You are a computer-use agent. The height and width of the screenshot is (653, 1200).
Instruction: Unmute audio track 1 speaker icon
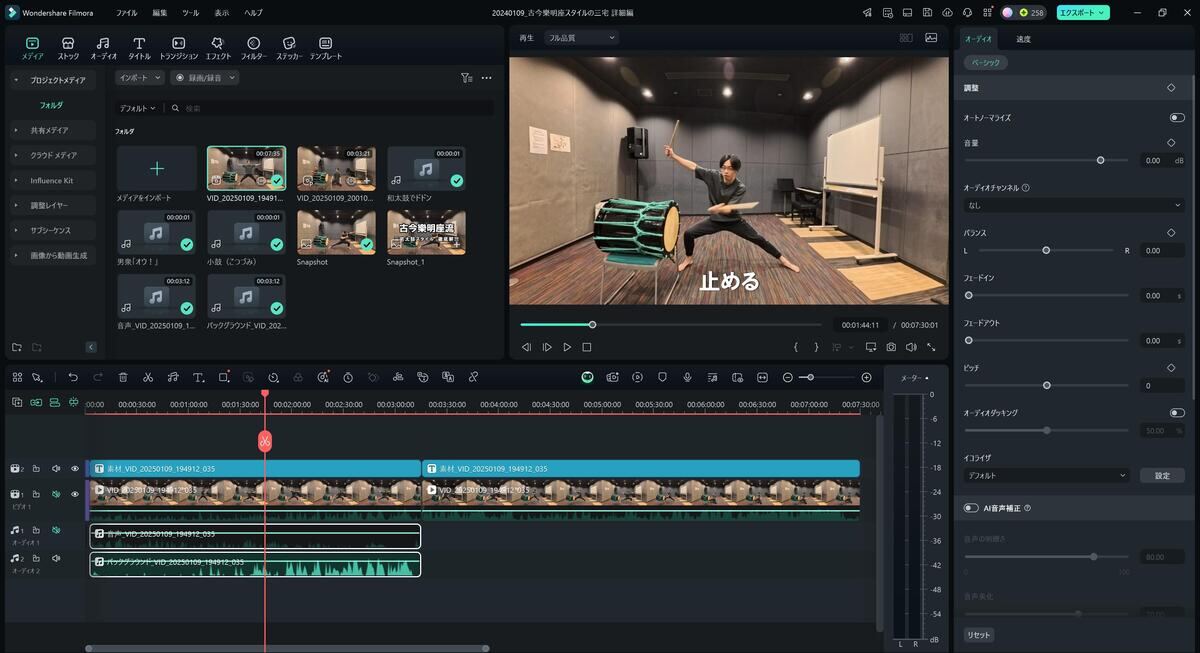tap(56, 531)
